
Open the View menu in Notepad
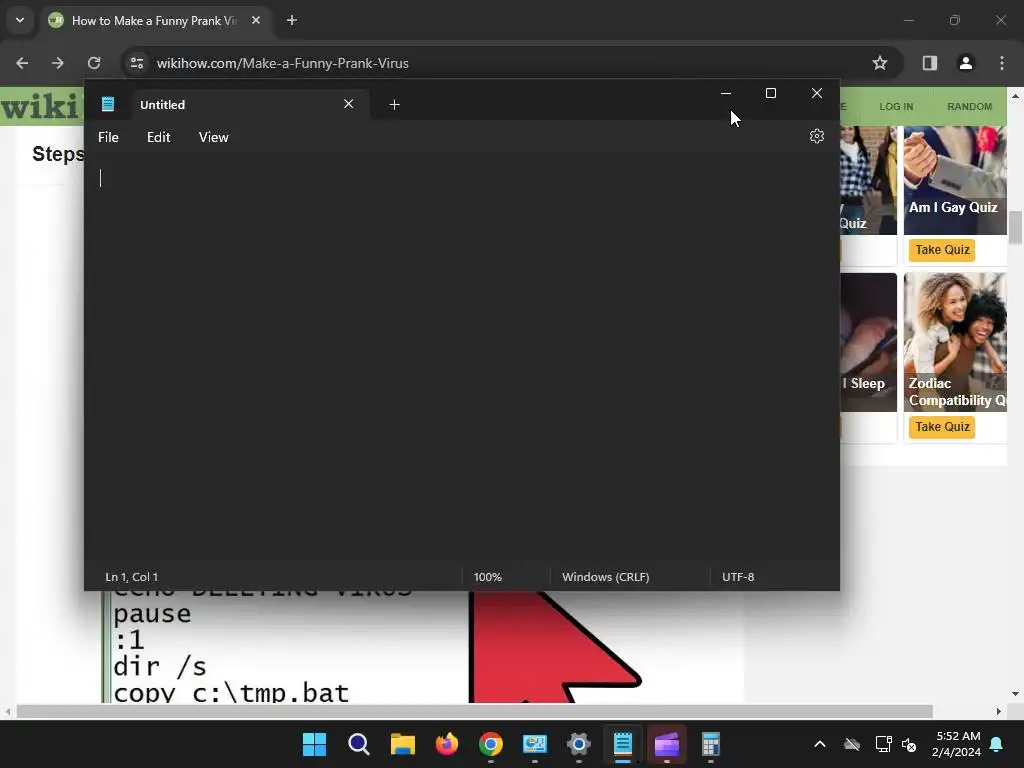tap(214, 137)
